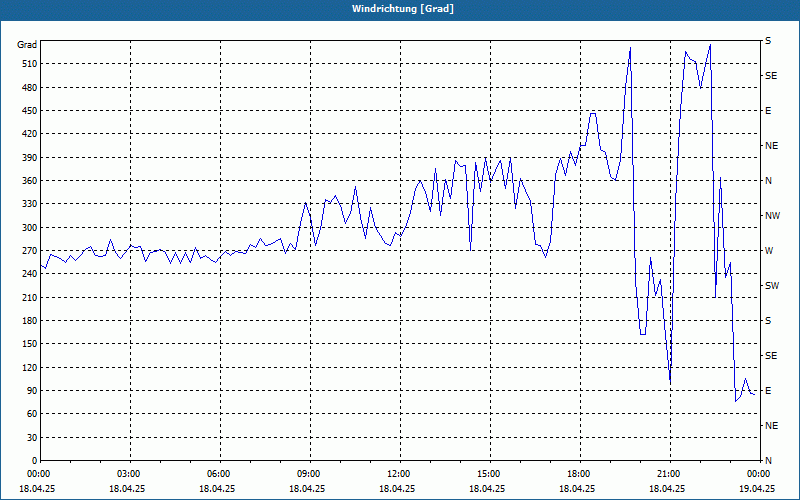This screenshot has width=800, height=500.
Task: Click the 60 y-axis label
Action: [32, 414]
